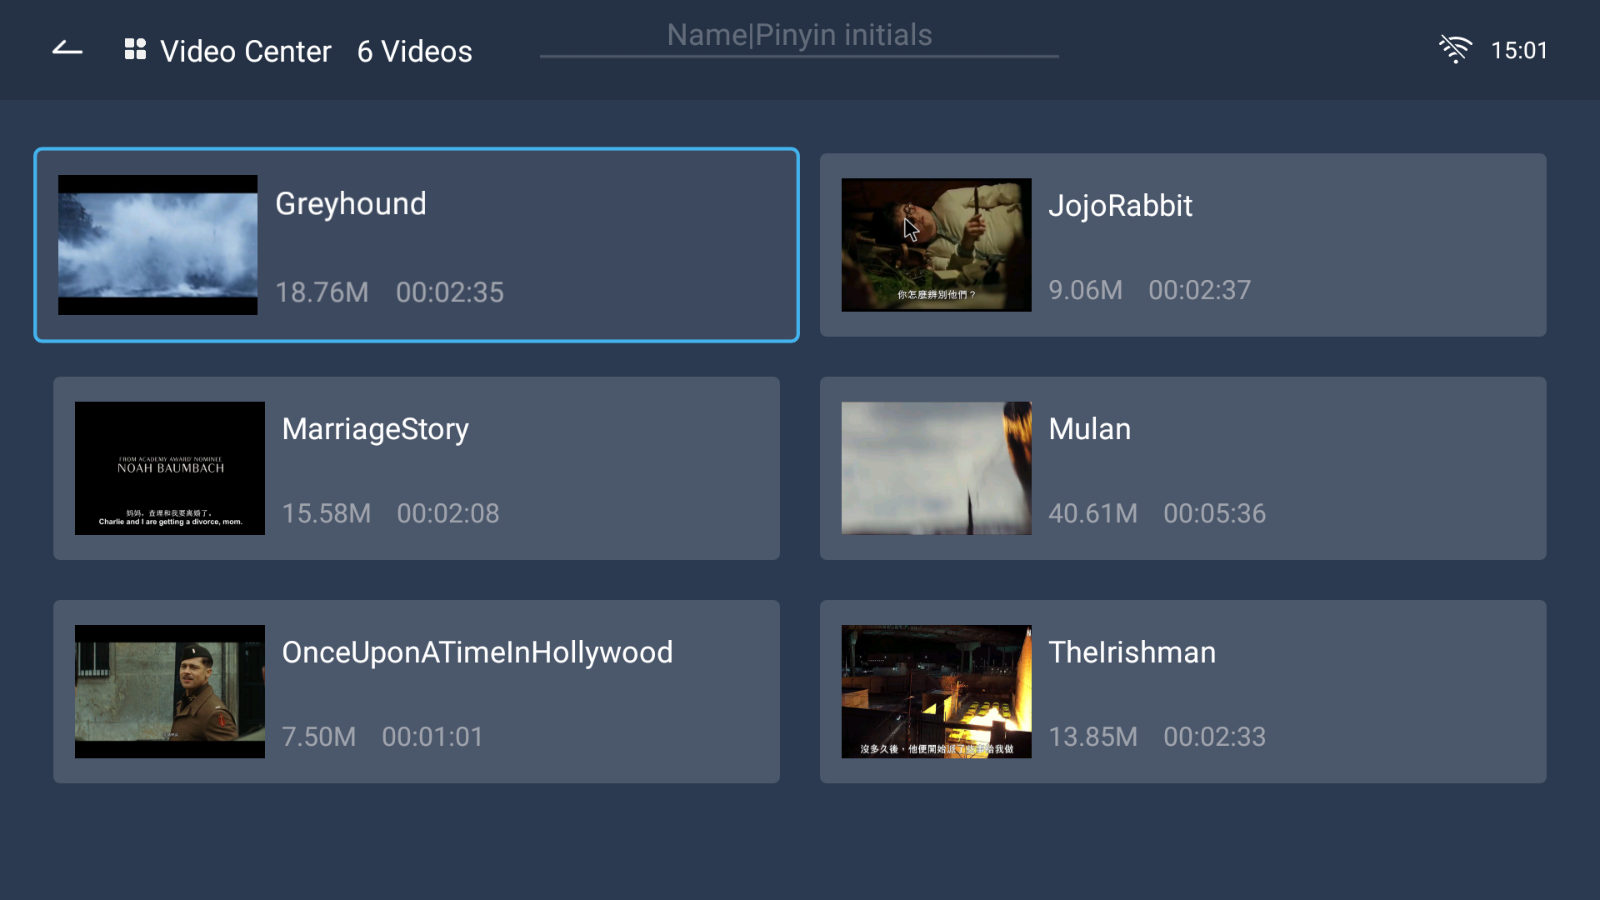Play the TheIrishman thumbnail
The height and width of the screenshot is (900, 1600).
(936, 691)
